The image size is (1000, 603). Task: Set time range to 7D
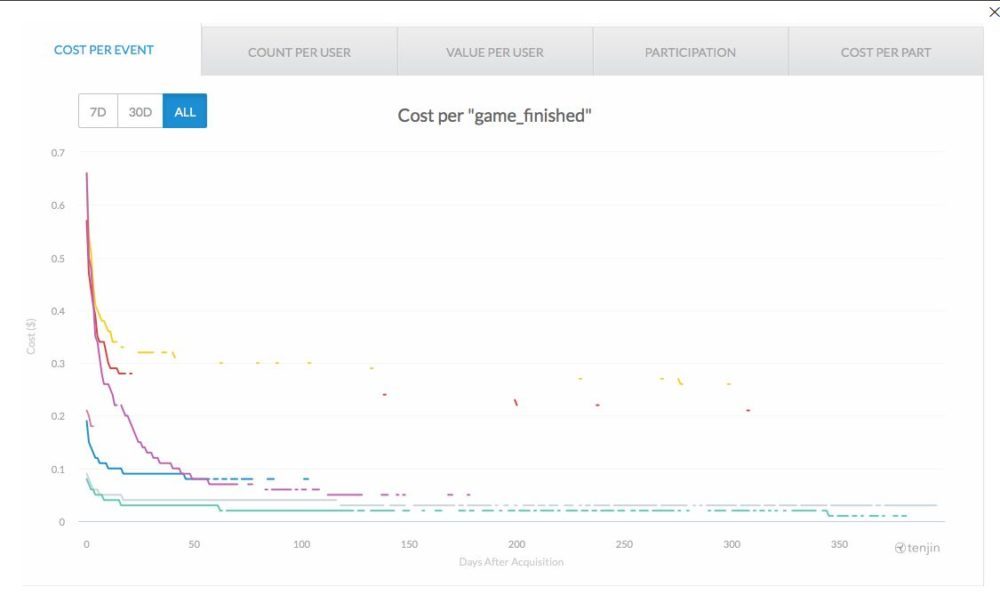pyautogui.click(x=98, y=112)
